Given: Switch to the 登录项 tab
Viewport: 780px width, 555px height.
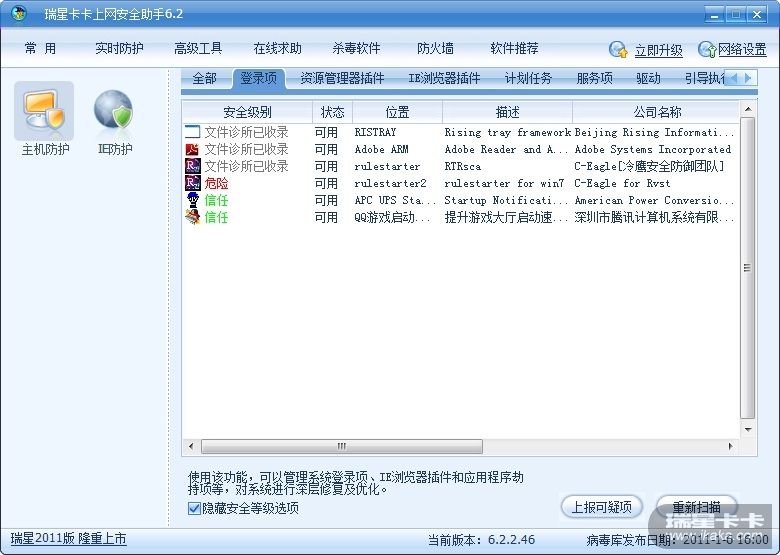Looking at the screenshot, I should click(259, 79).
